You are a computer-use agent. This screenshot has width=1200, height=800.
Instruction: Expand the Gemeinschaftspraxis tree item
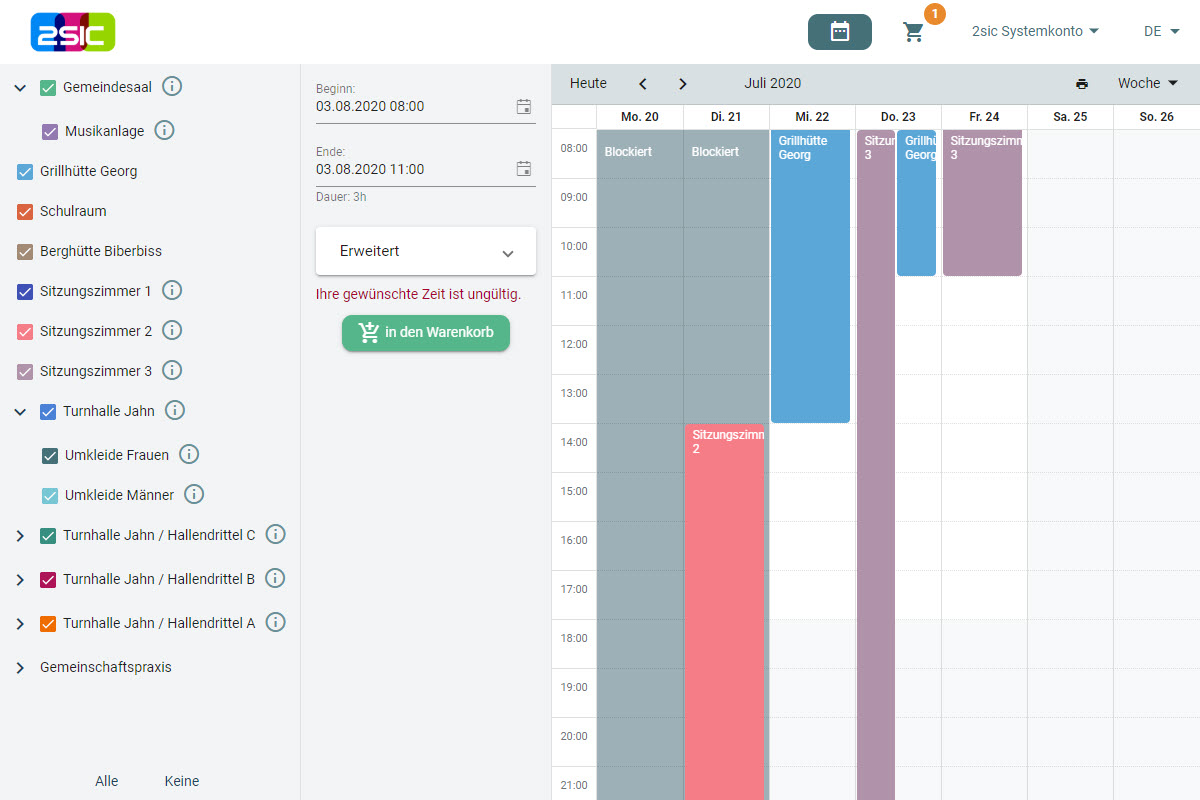(20, 668)
